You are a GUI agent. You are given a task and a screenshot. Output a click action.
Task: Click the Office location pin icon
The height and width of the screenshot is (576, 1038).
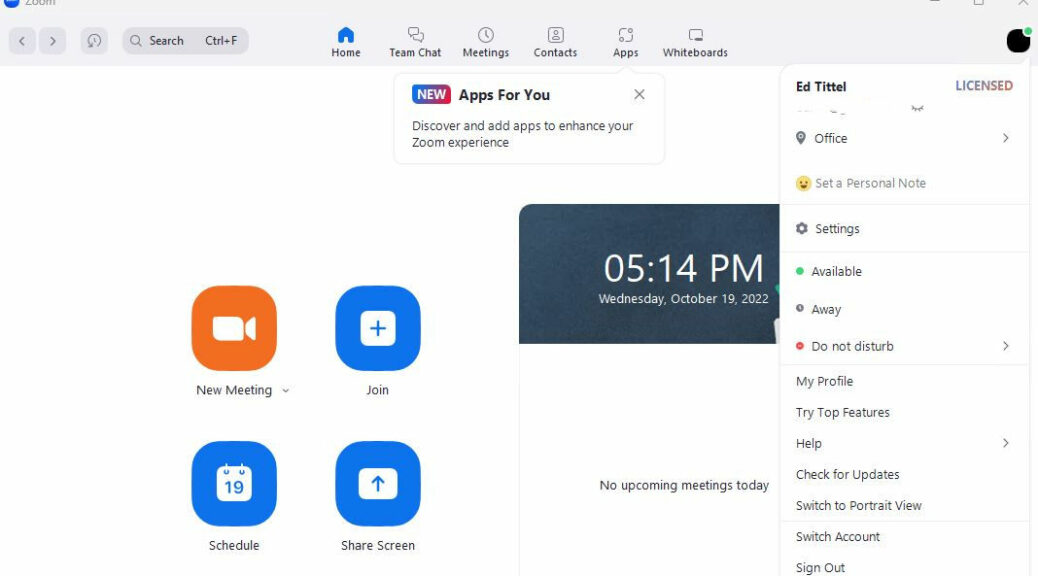pyautogui.click(x=801, y=138)
